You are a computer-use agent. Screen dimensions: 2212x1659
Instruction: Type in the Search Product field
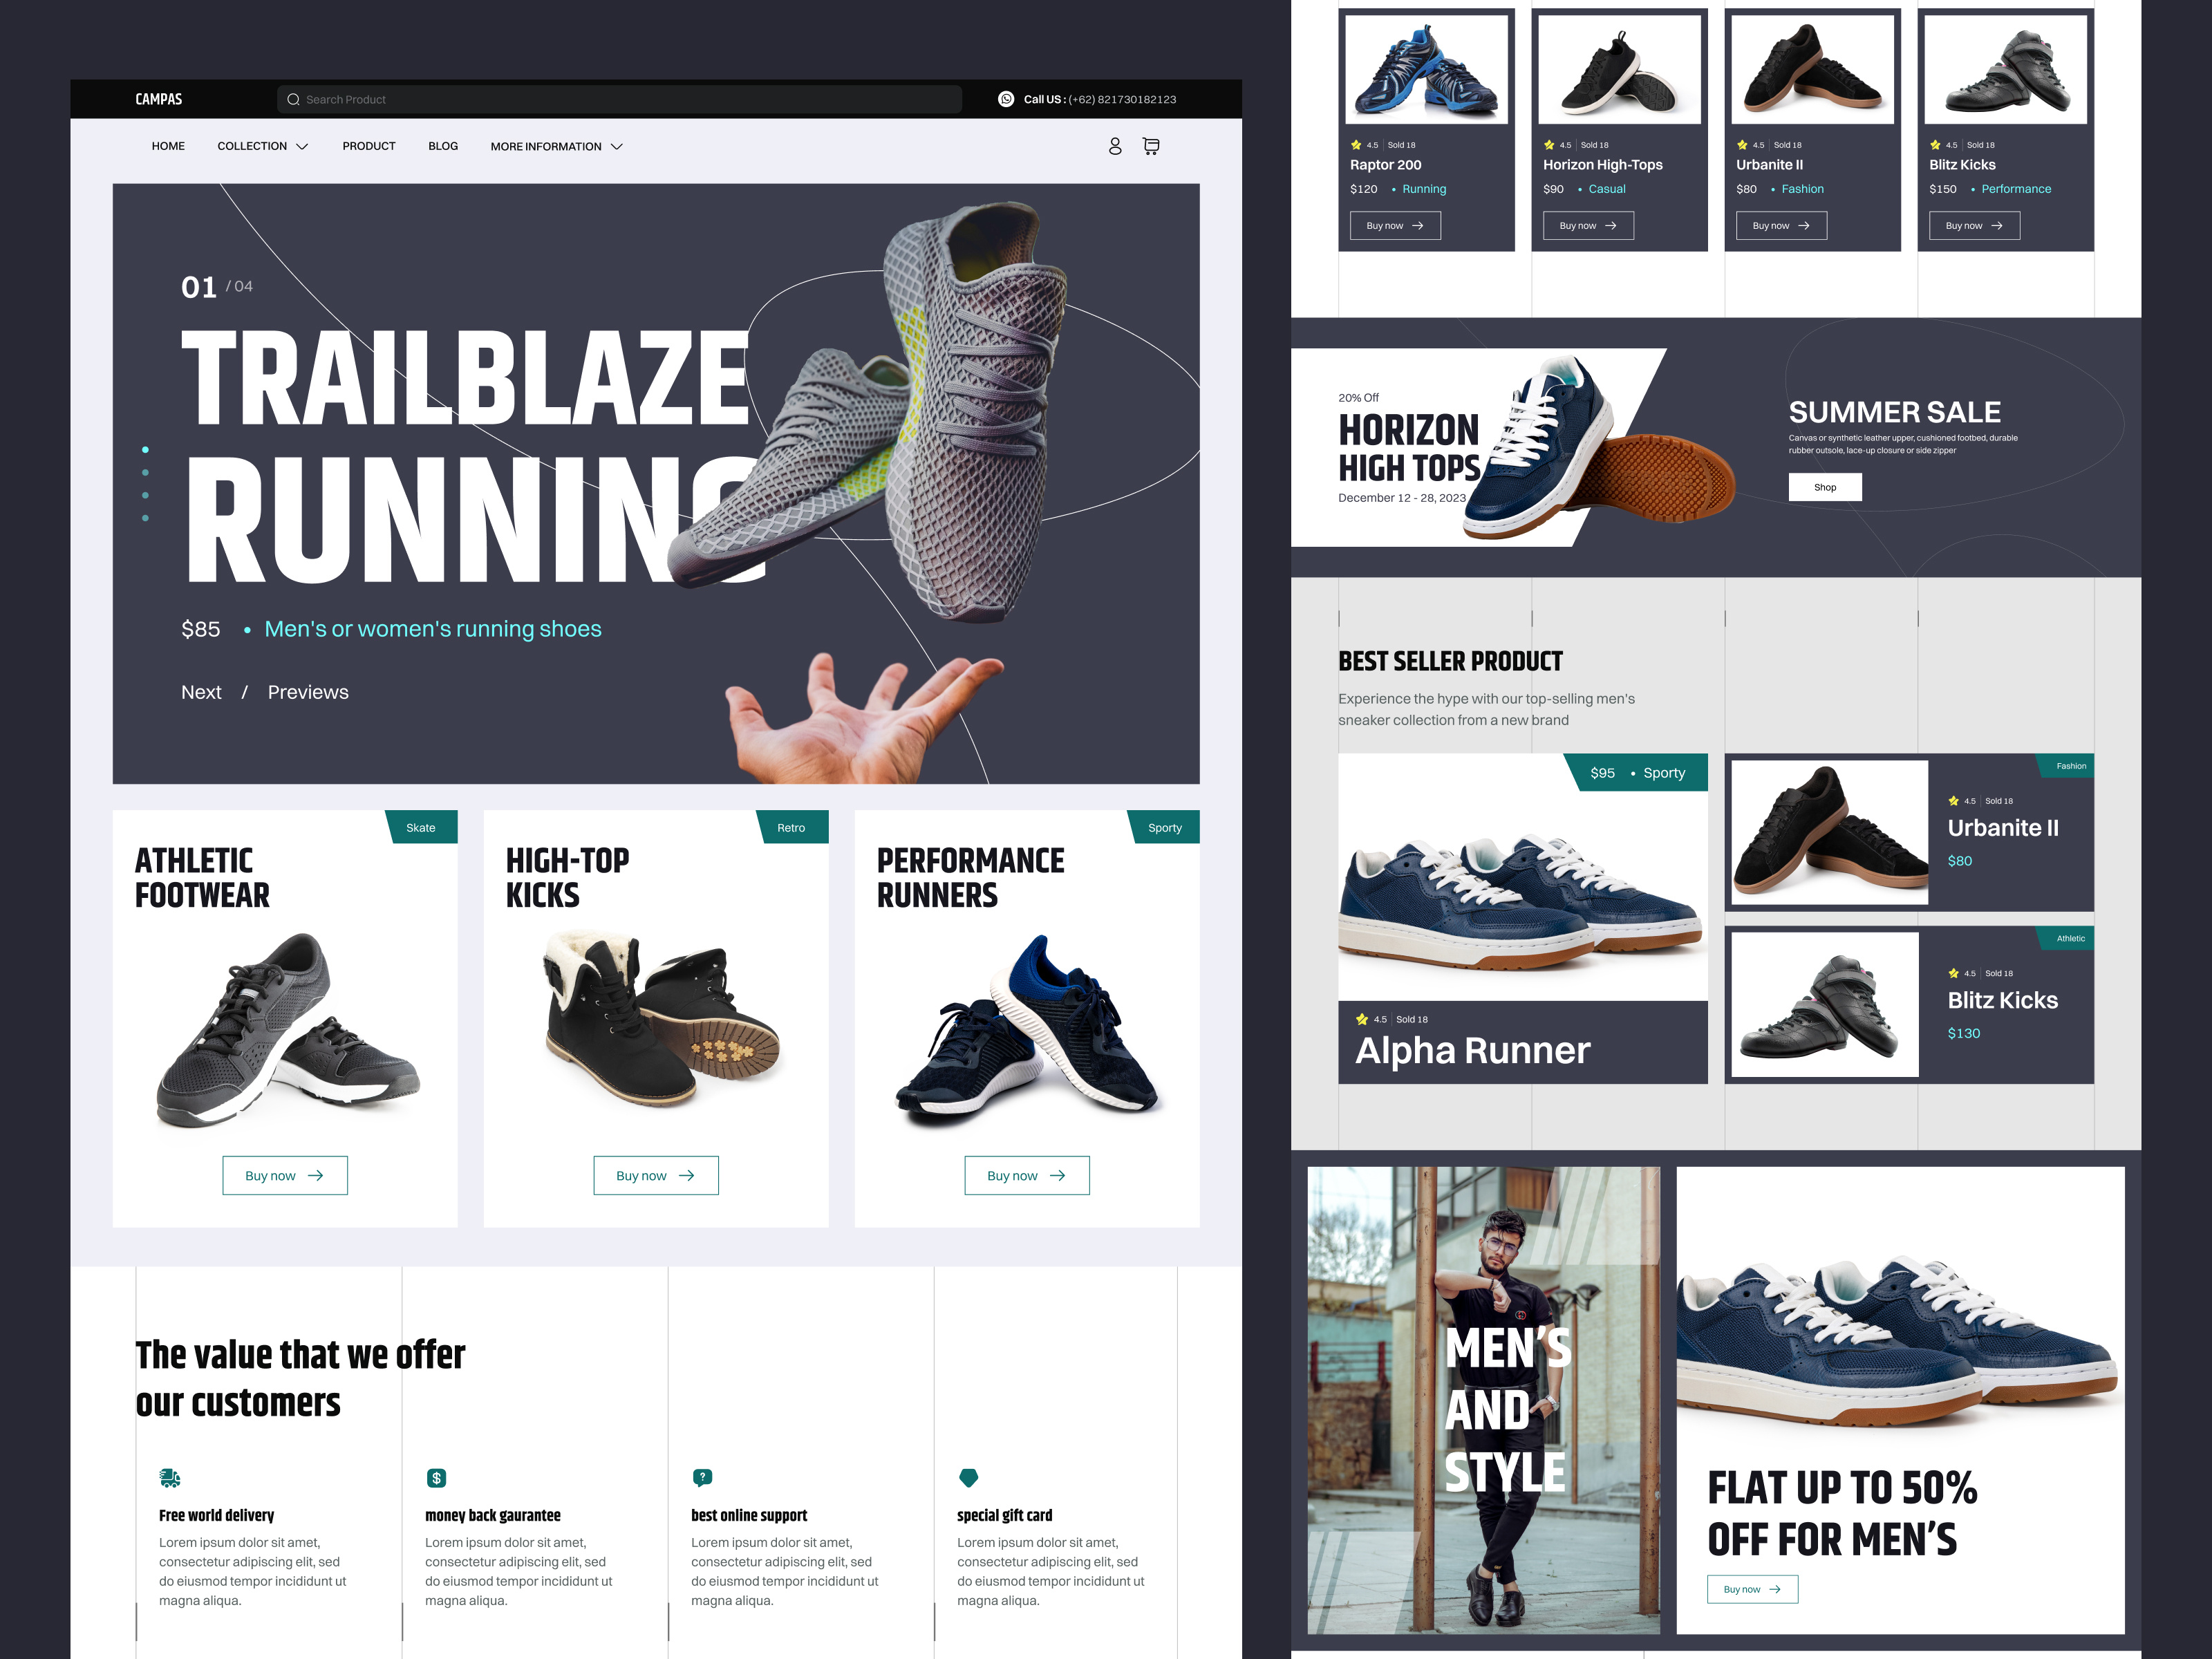(x=620, y=99)
